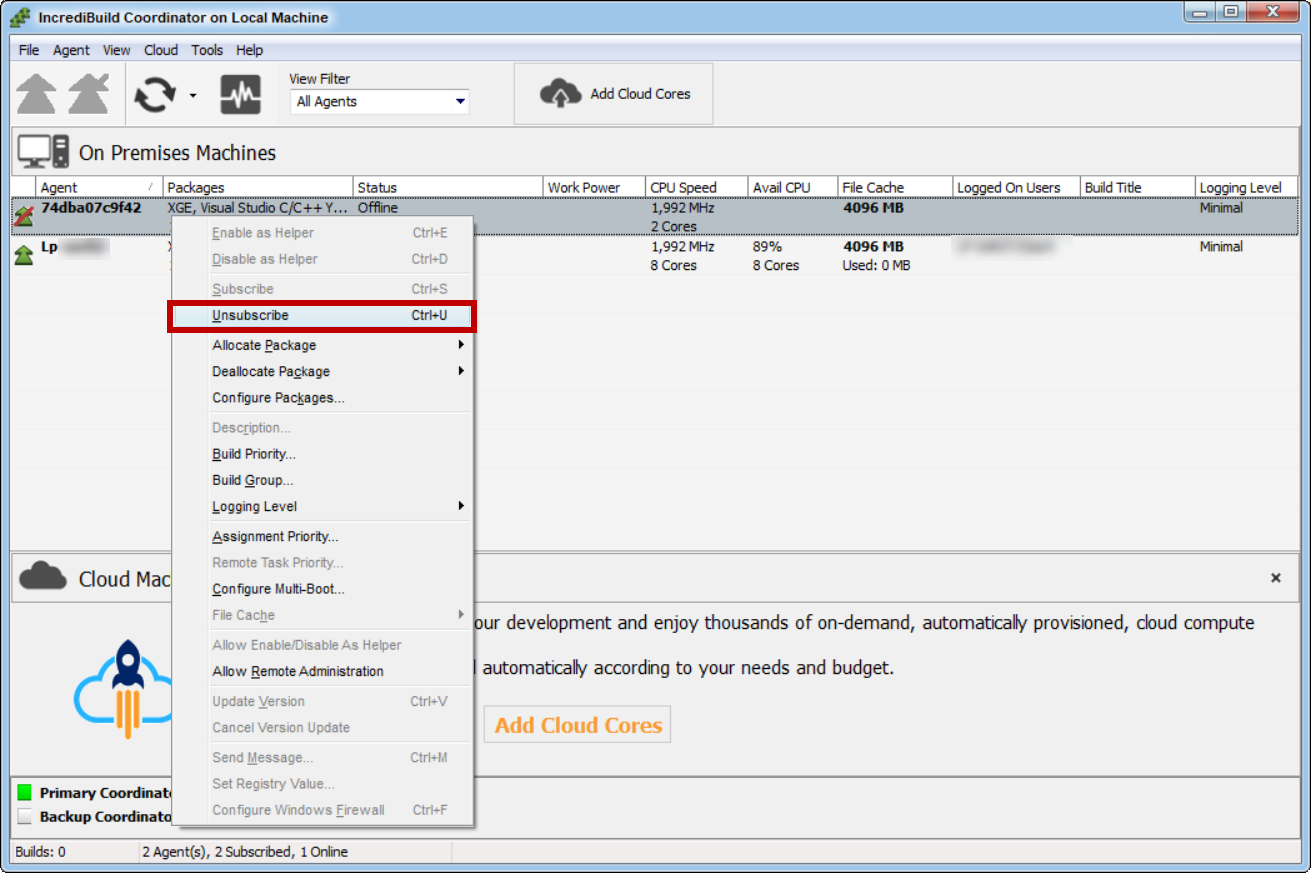Click the agents subscribed status bar text

coord(245,852)
